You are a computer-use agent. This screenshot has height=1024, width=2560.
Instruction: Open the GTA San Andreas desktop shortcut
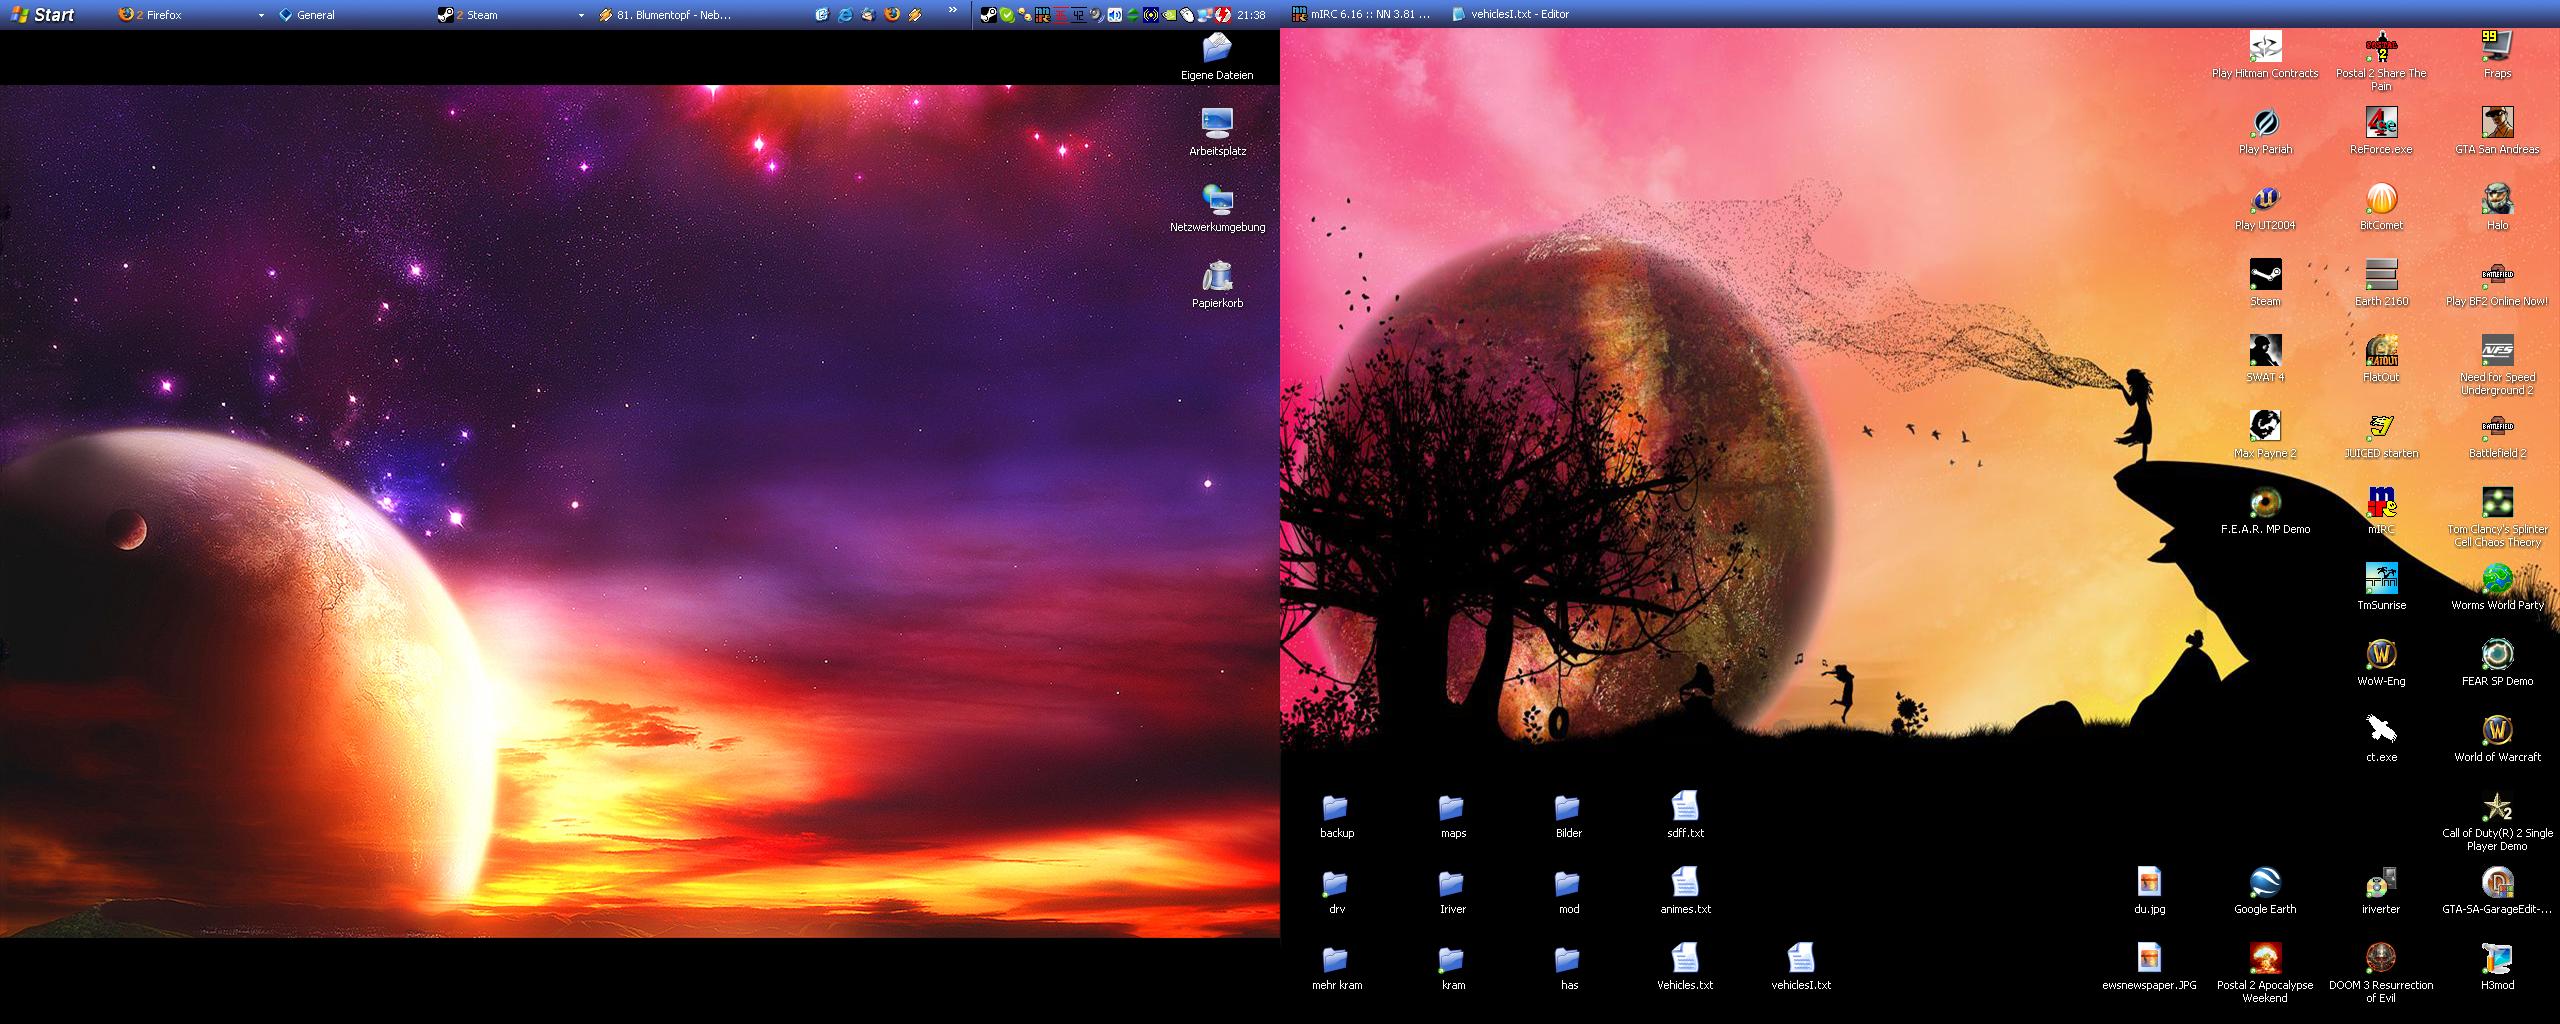[2497, 124]
